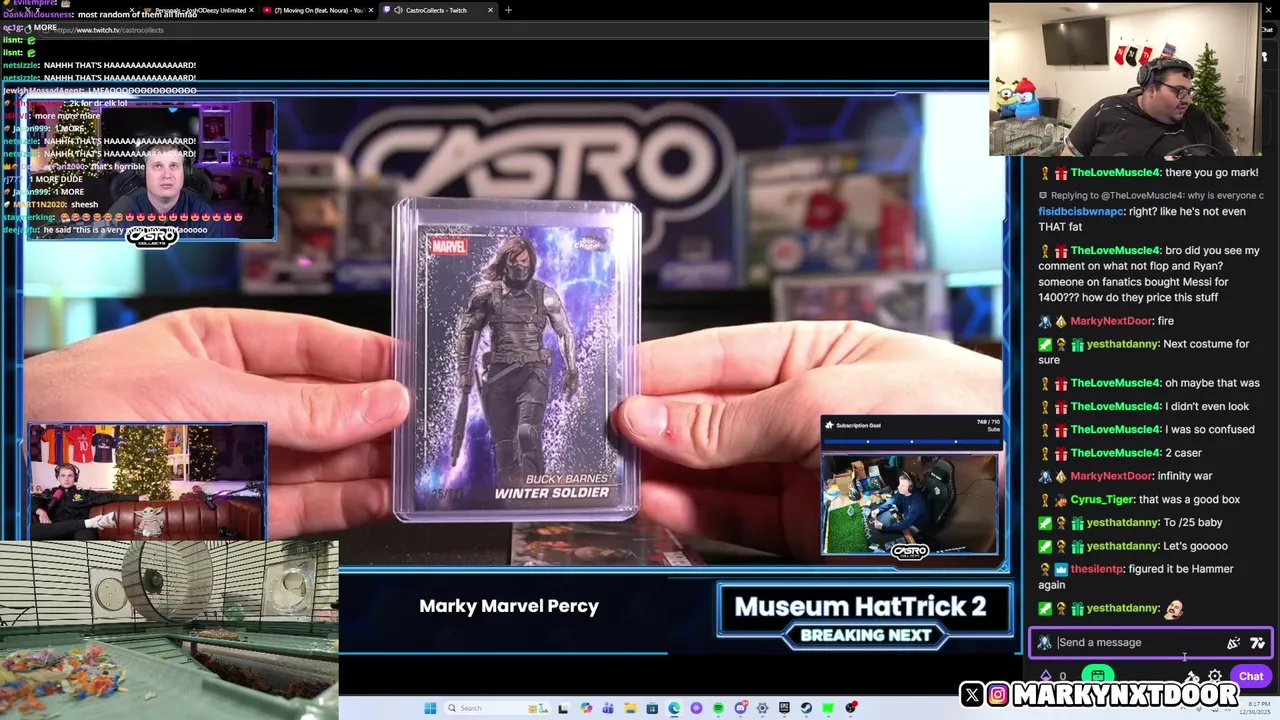Viewport: 1280px width, 720px height.
Task: Click yesthatdanny's name beside 'Let's gooooo'
Action: click(x=1123, y=546)
